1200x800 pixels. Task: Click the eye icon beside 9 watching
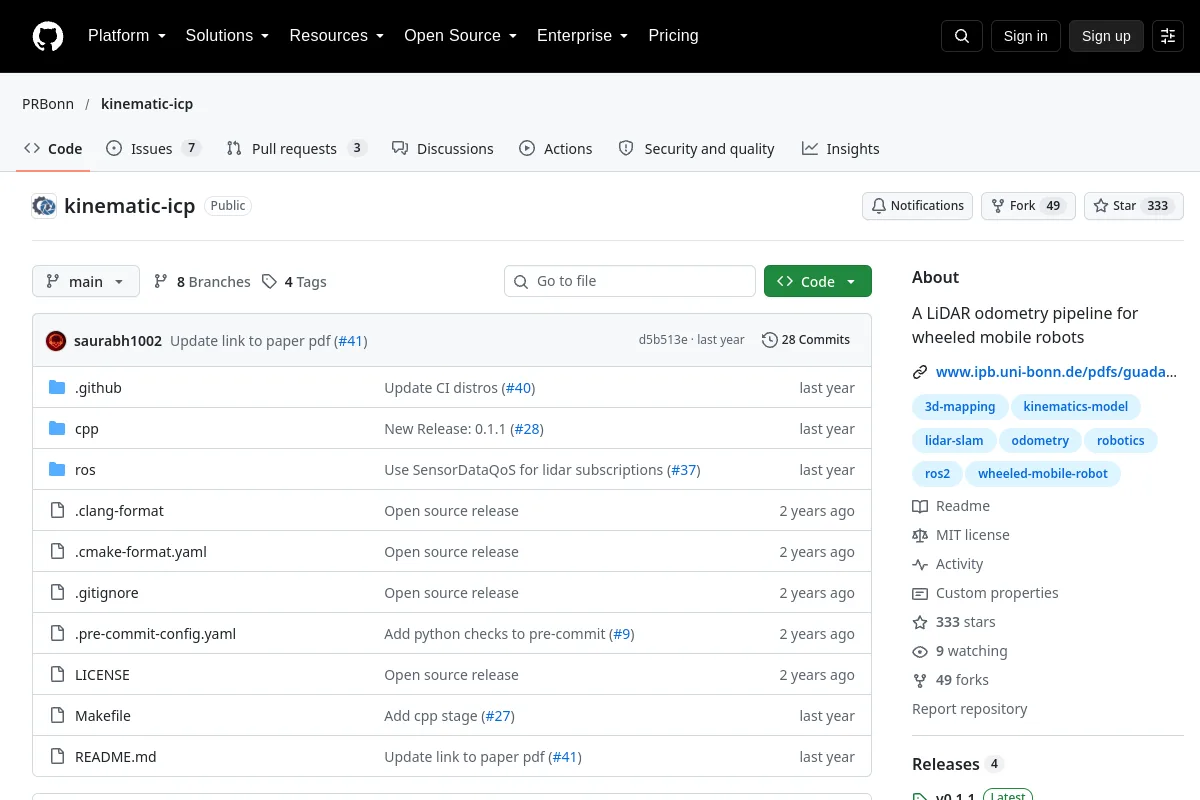click(920, 651)
